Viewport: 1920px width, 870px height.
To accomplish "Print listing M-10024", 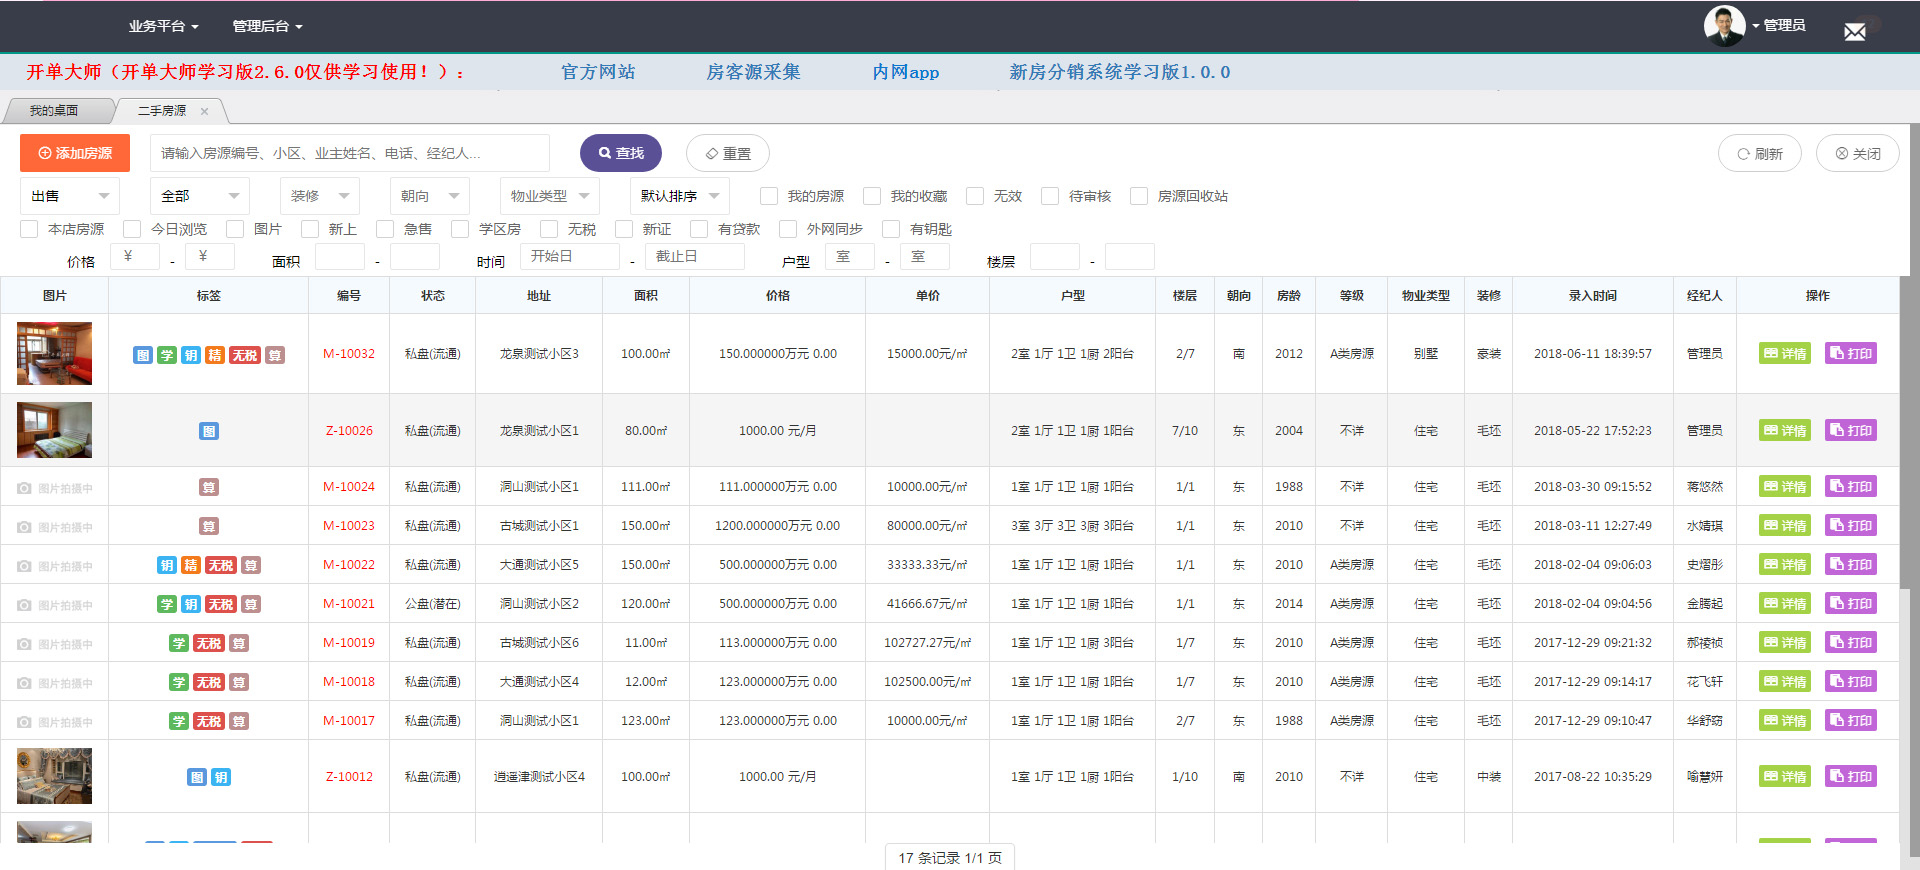I will [1850, 487].
